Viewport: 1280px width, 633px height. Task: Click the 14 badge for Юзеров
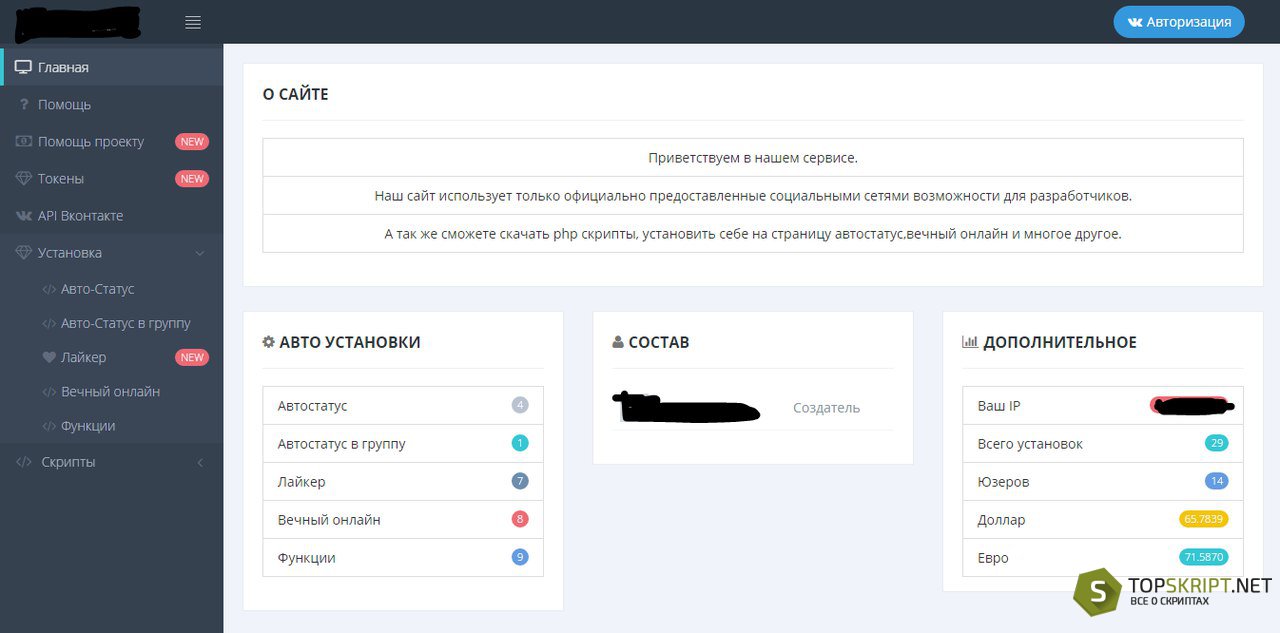1217,481
